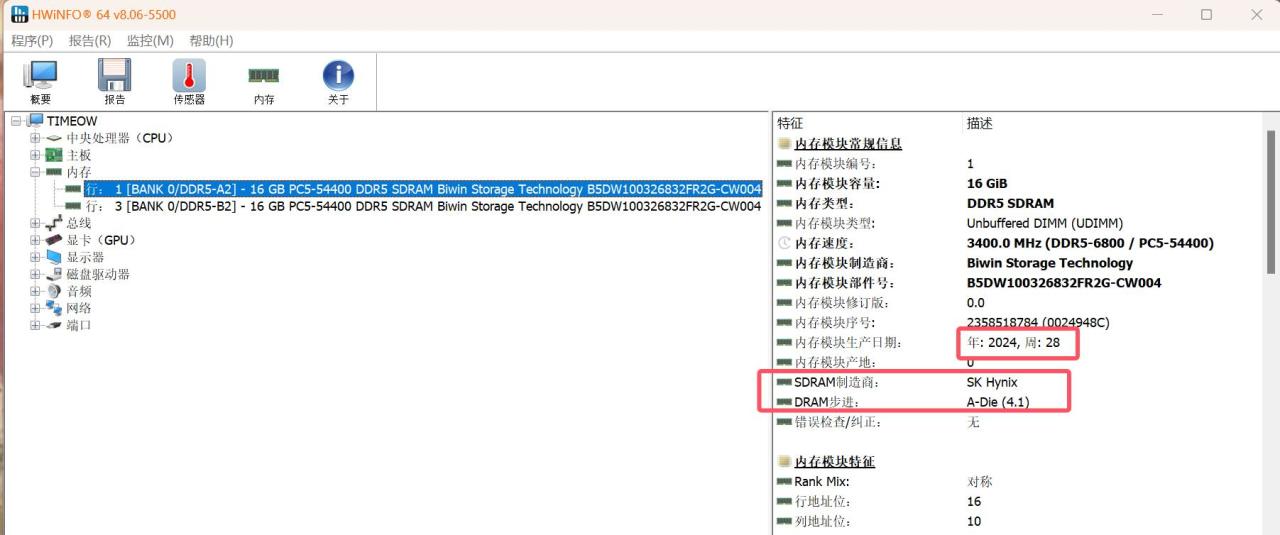Click the 3400.0 MHz memory speed value
This screenshot has height=535, width=1280.
[x=1090, y=243]
